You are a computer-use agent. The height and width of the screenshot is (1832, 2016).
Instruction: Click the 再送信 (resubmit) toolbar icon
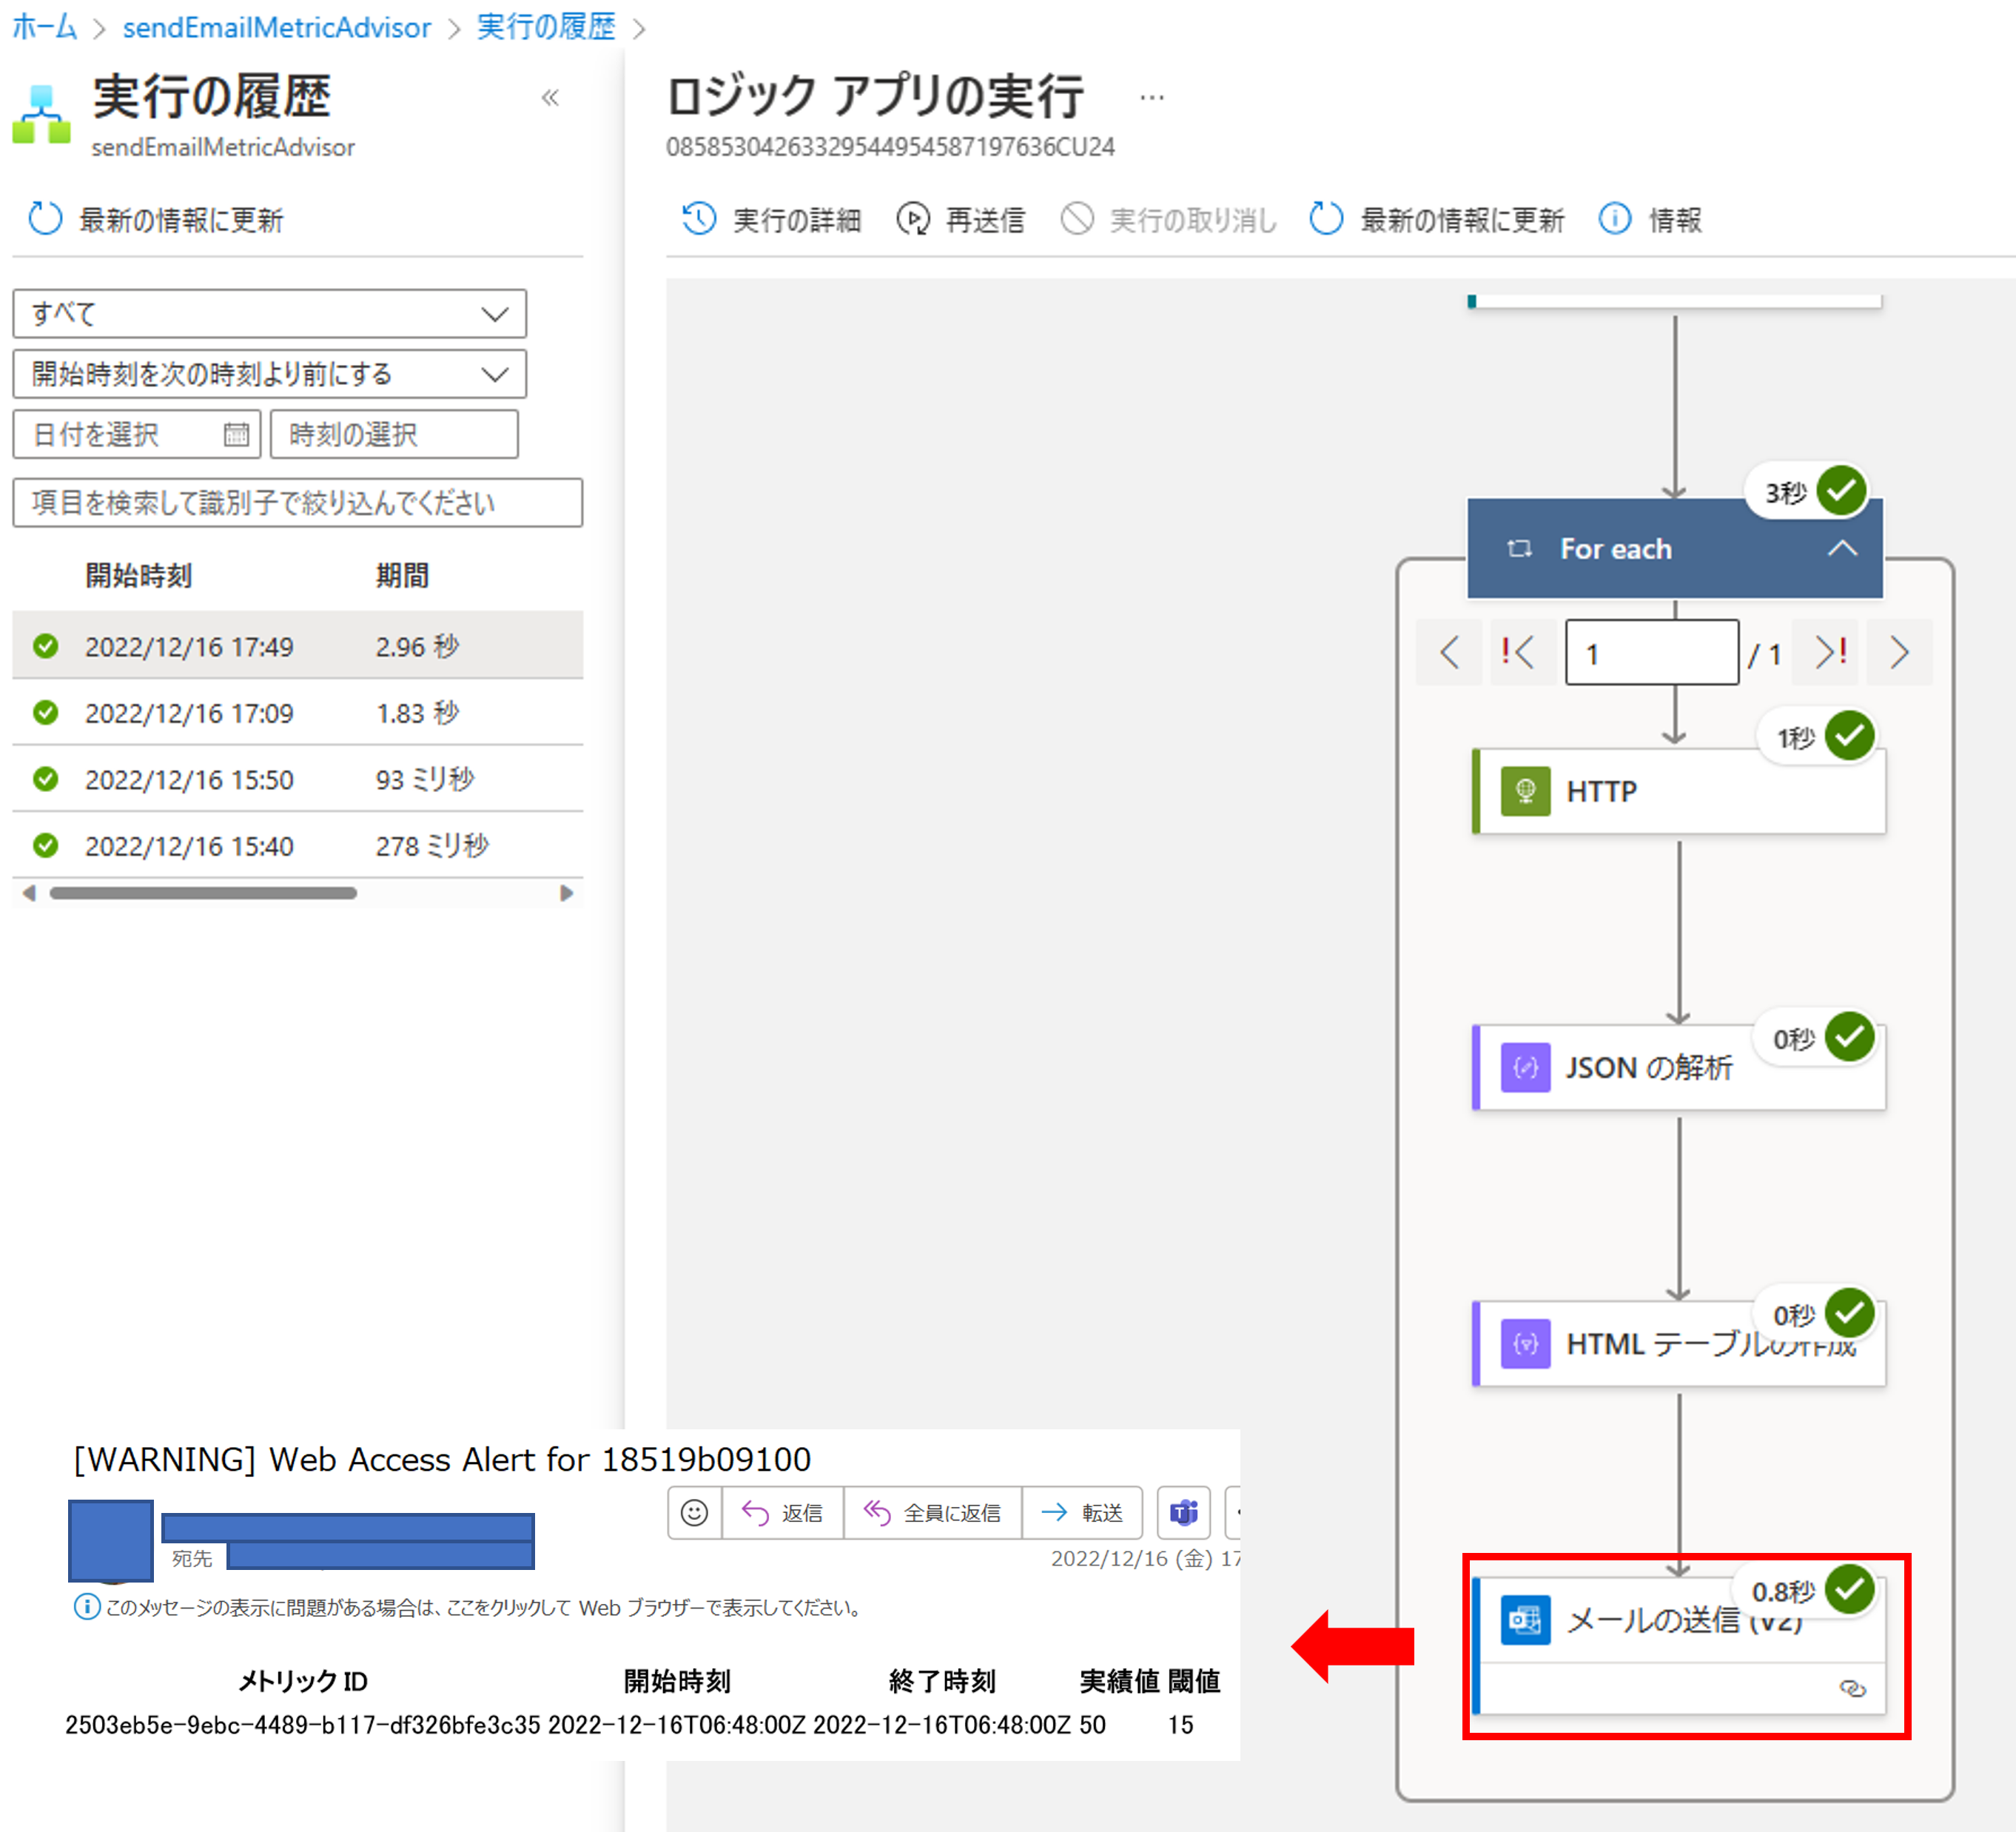912,219
